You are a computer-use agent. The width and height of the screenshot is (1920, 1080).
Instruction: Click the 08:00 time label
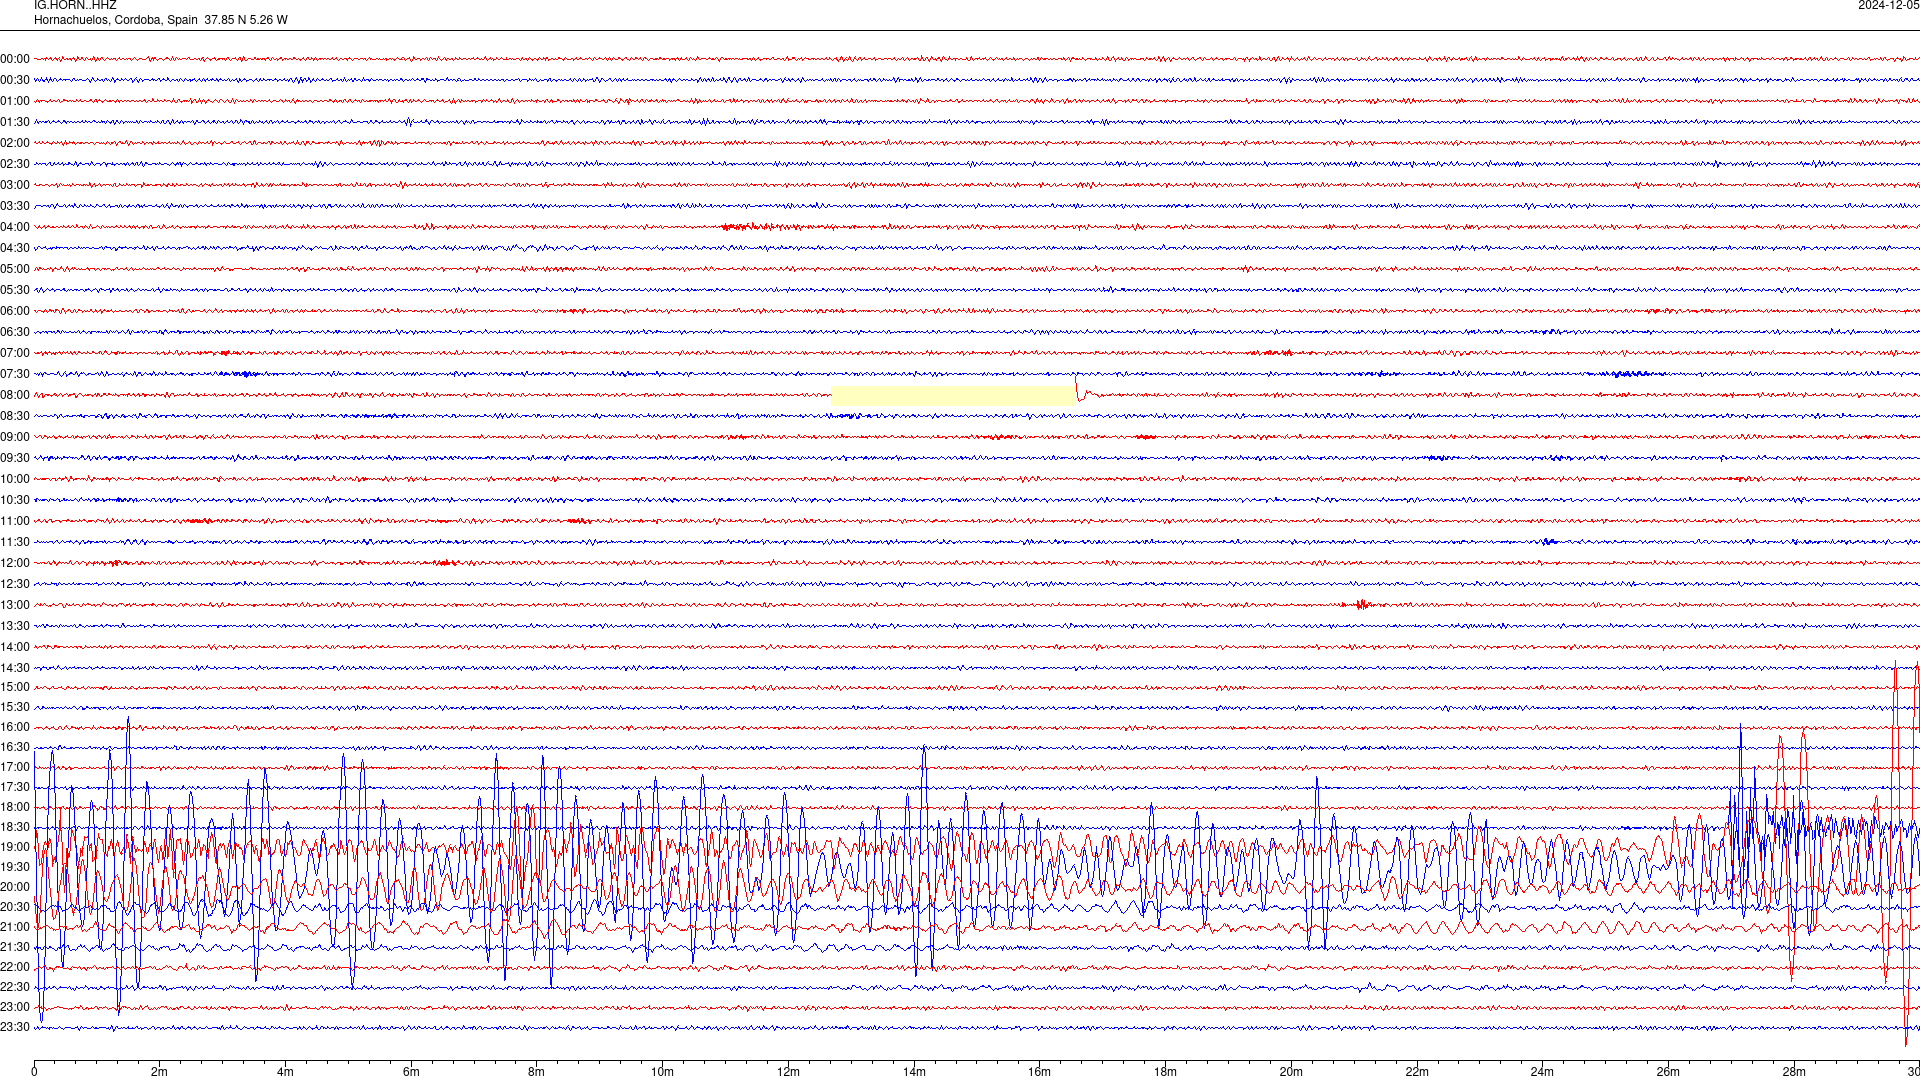point(15,395)
